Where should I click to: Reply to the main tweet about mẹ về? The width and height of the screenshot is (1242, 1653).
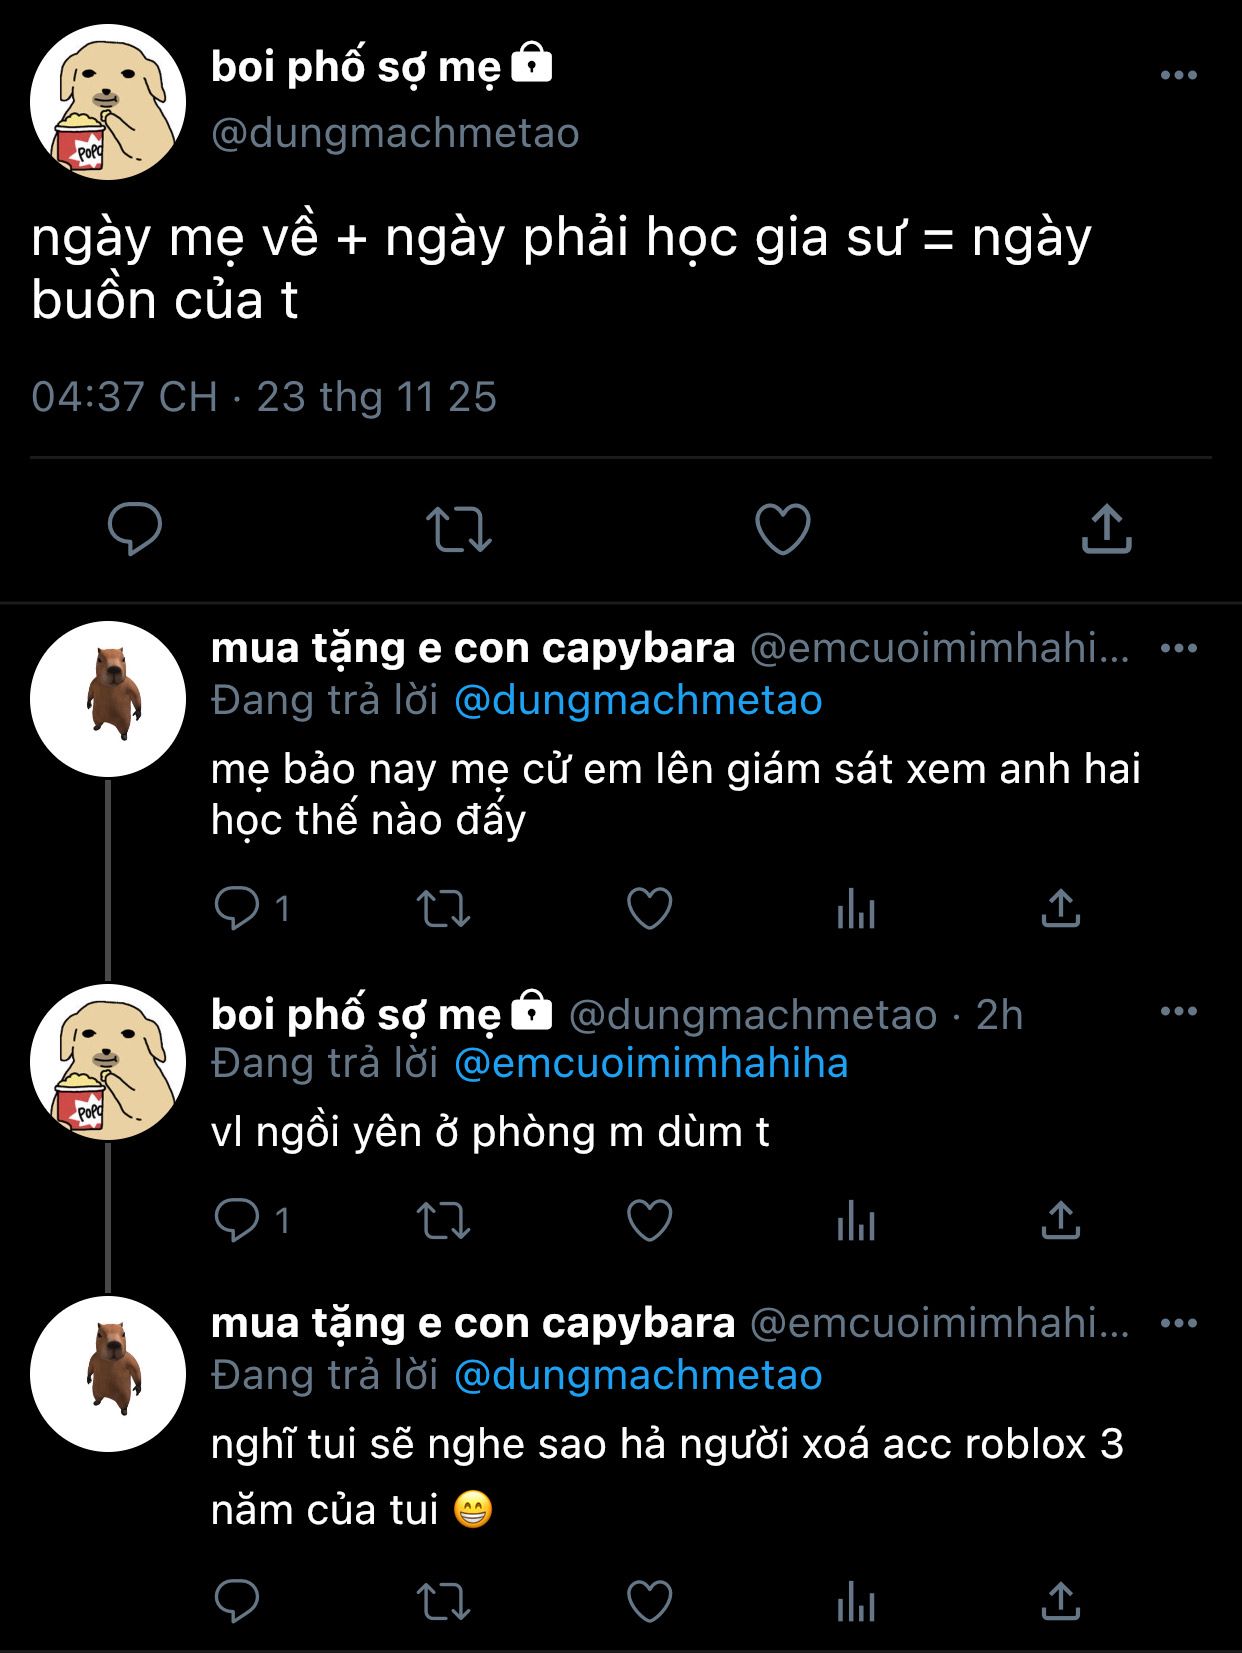click(x=135, y=529)
